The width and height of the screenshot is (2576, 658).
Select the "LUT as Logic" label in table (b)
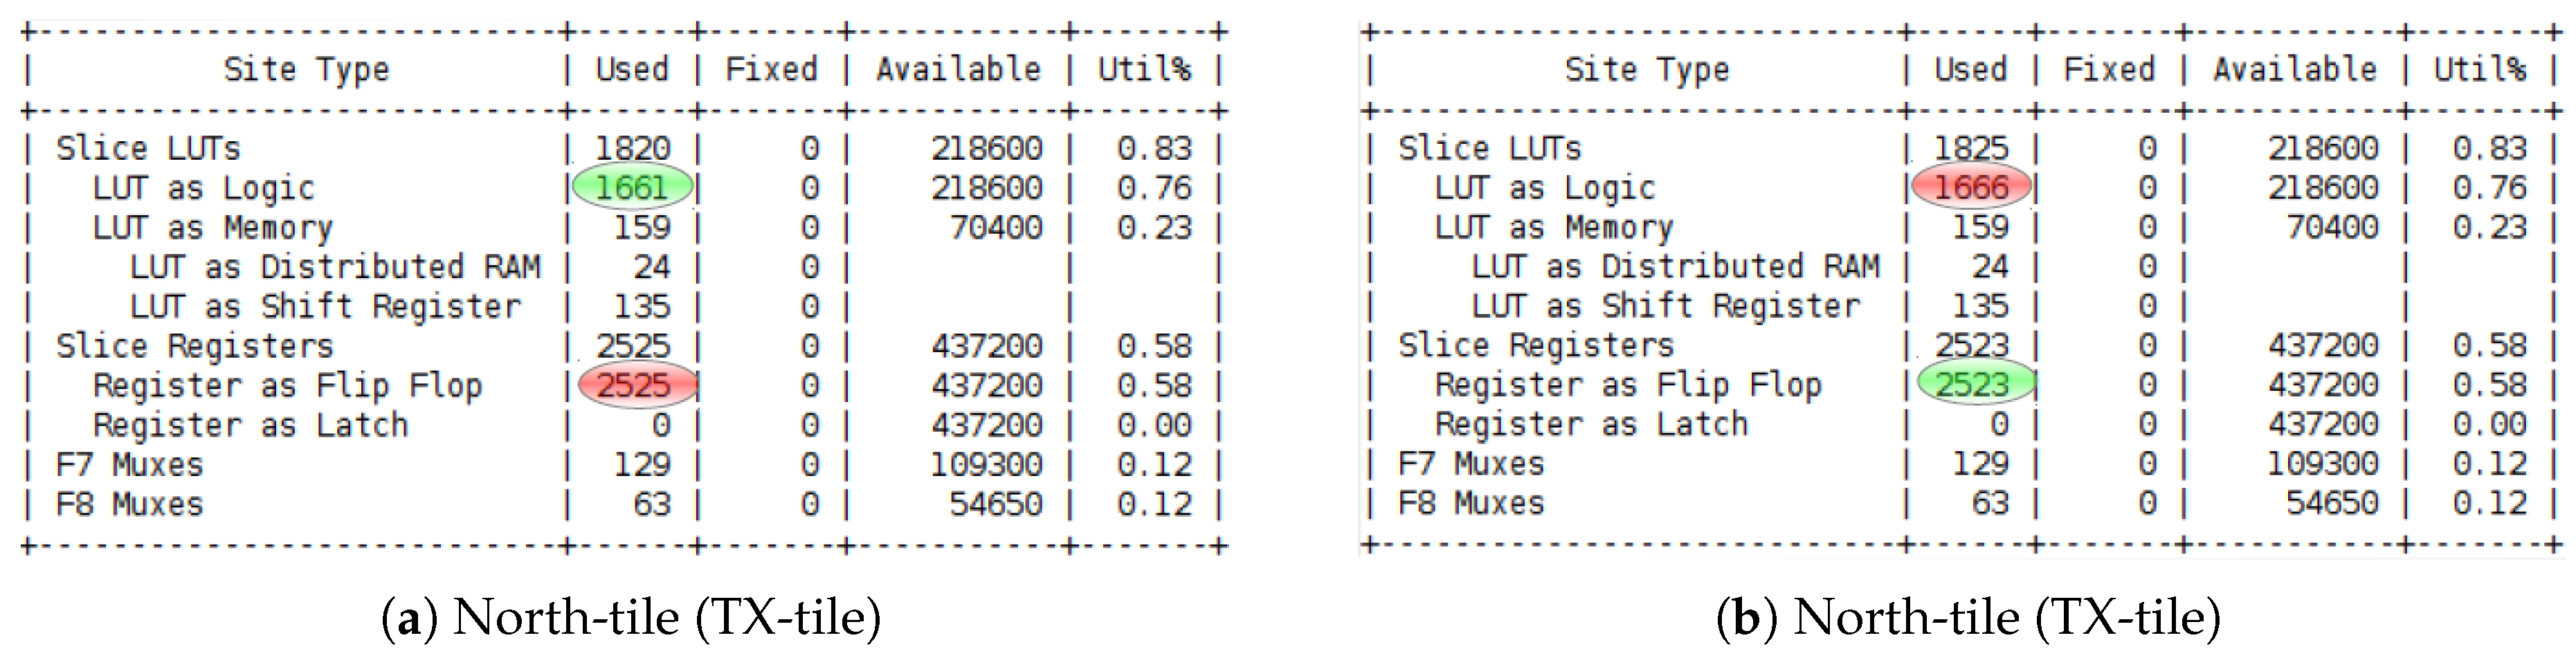click(x=1545, y=188)
